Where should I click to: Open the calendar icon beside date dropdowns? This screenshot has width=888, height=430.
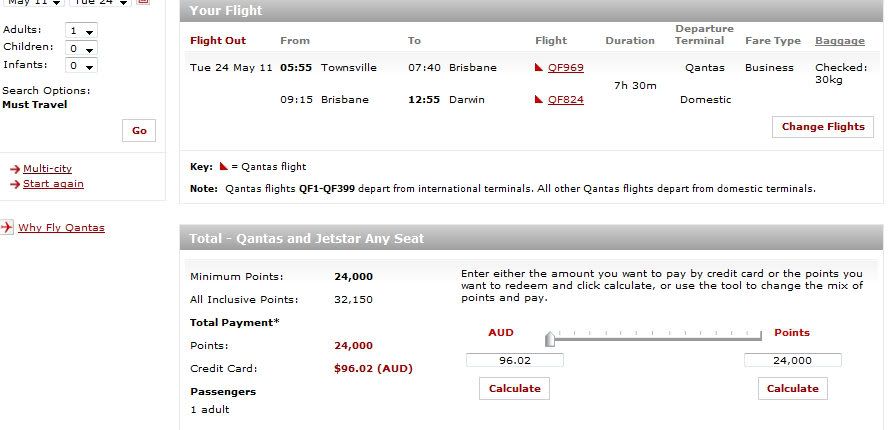(x=143, y=2)
